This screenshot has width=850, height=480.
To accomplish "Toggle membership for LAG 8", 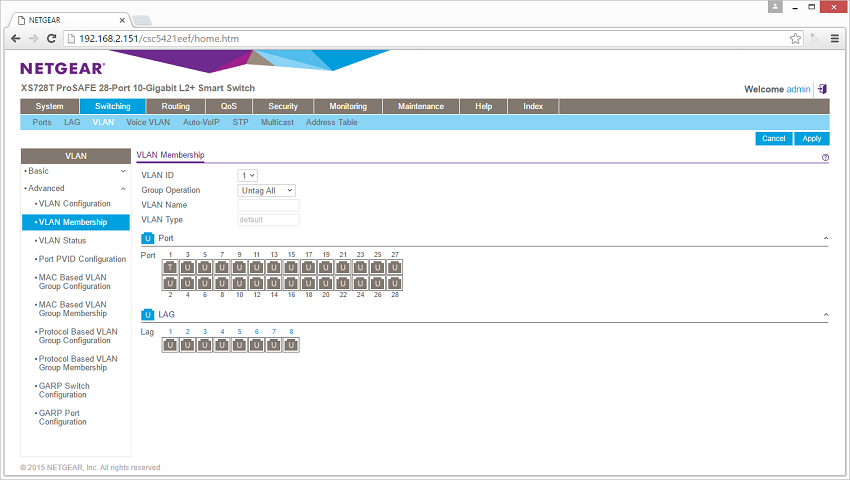I will [291, 345].
